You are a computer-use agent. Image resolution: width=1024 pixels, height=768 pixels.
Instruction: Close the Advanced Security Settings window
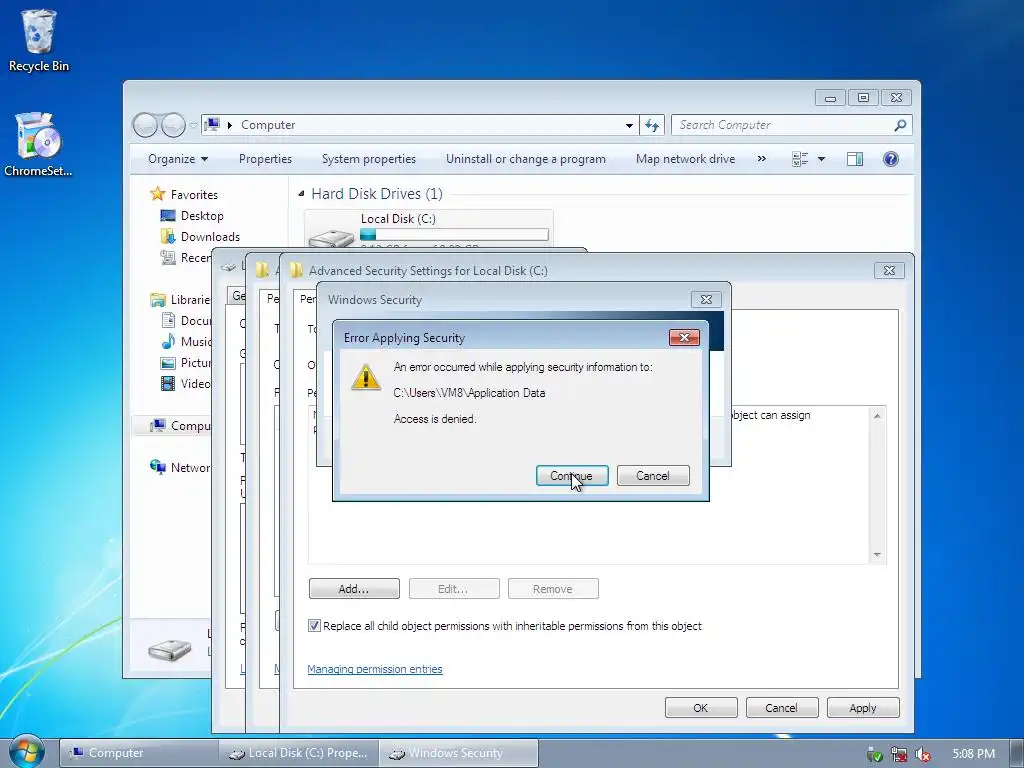click(x=889, y=270)
